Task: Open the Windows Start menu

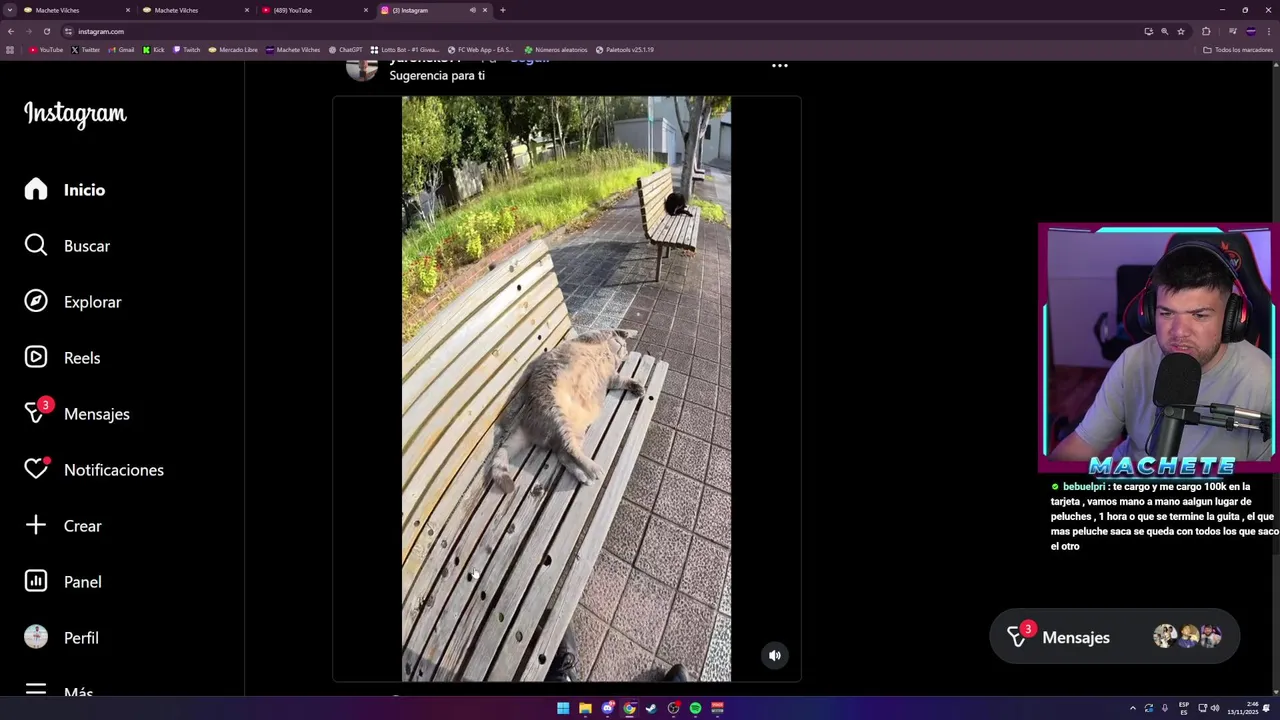Action: [563, 708]
